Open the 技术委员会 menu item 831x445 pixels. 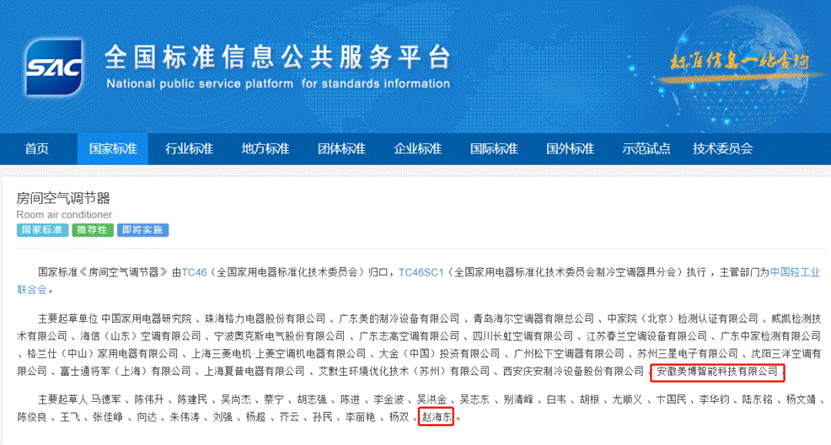coord(722,149)
